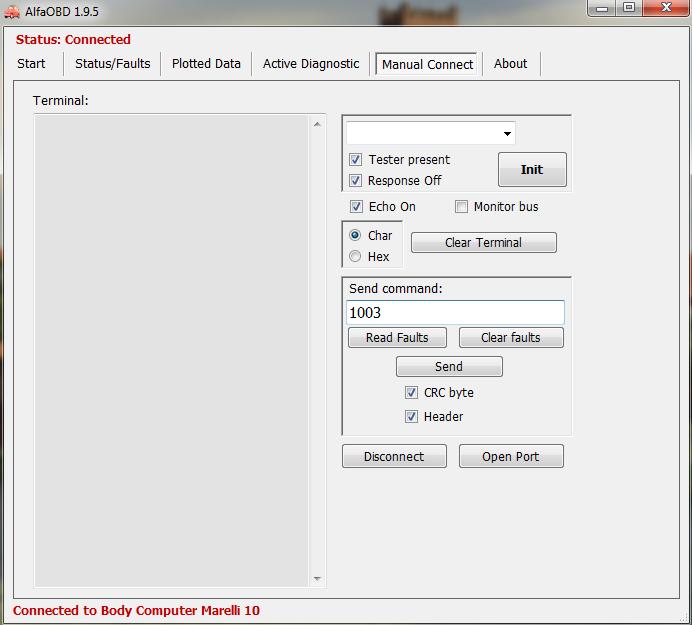
Task: Open the Active Diagnostic tab
Action: click(x=311, y=64)
